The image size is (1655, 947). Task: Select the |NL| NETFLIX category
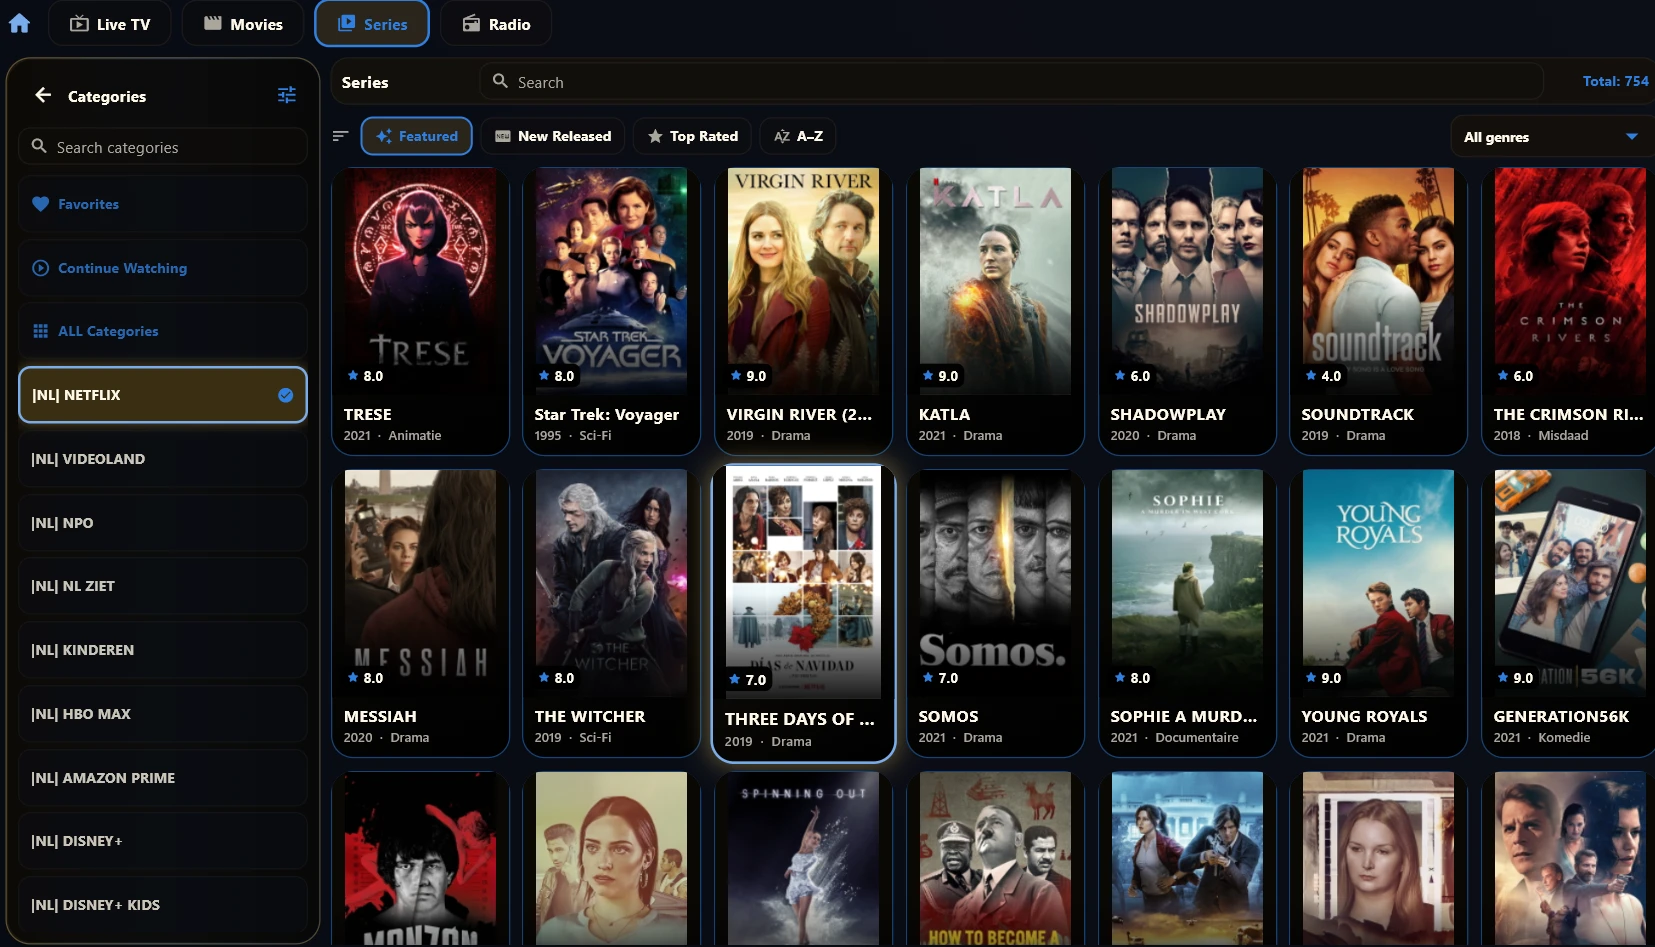[x=162, y=395]
